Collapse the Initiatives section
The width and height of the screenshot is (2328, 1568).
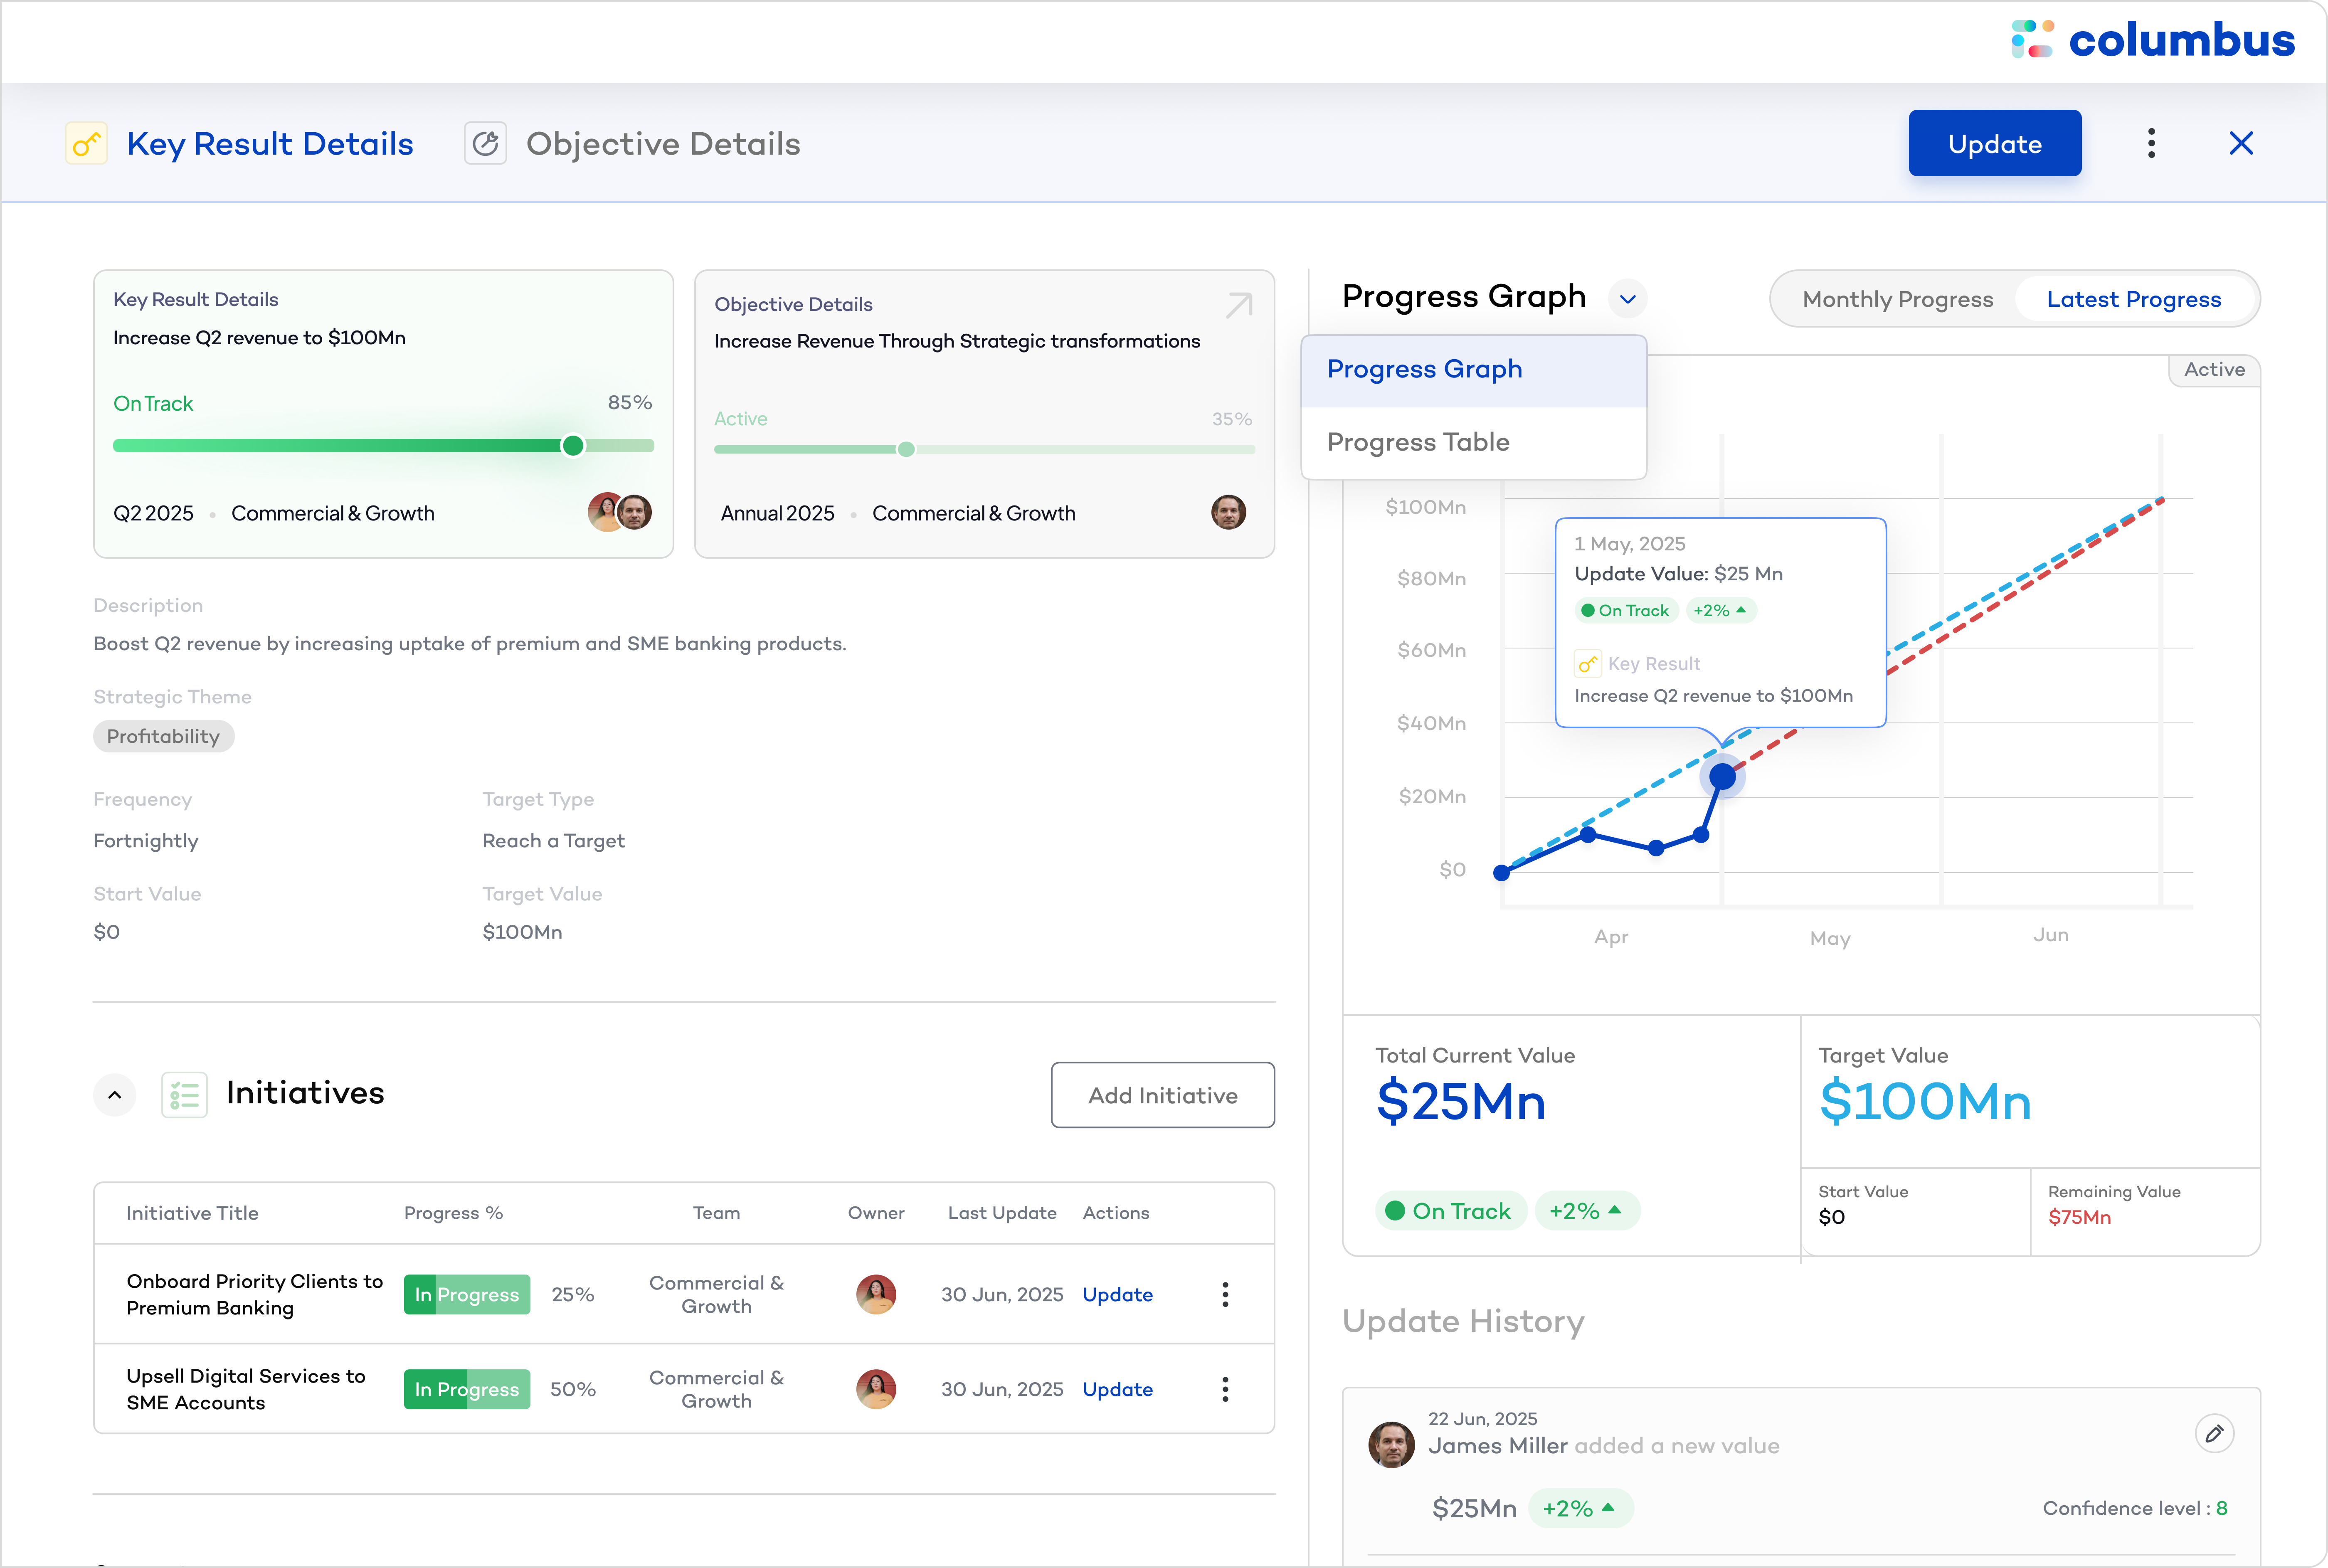pyautogui.click(x=115, y=1094)
